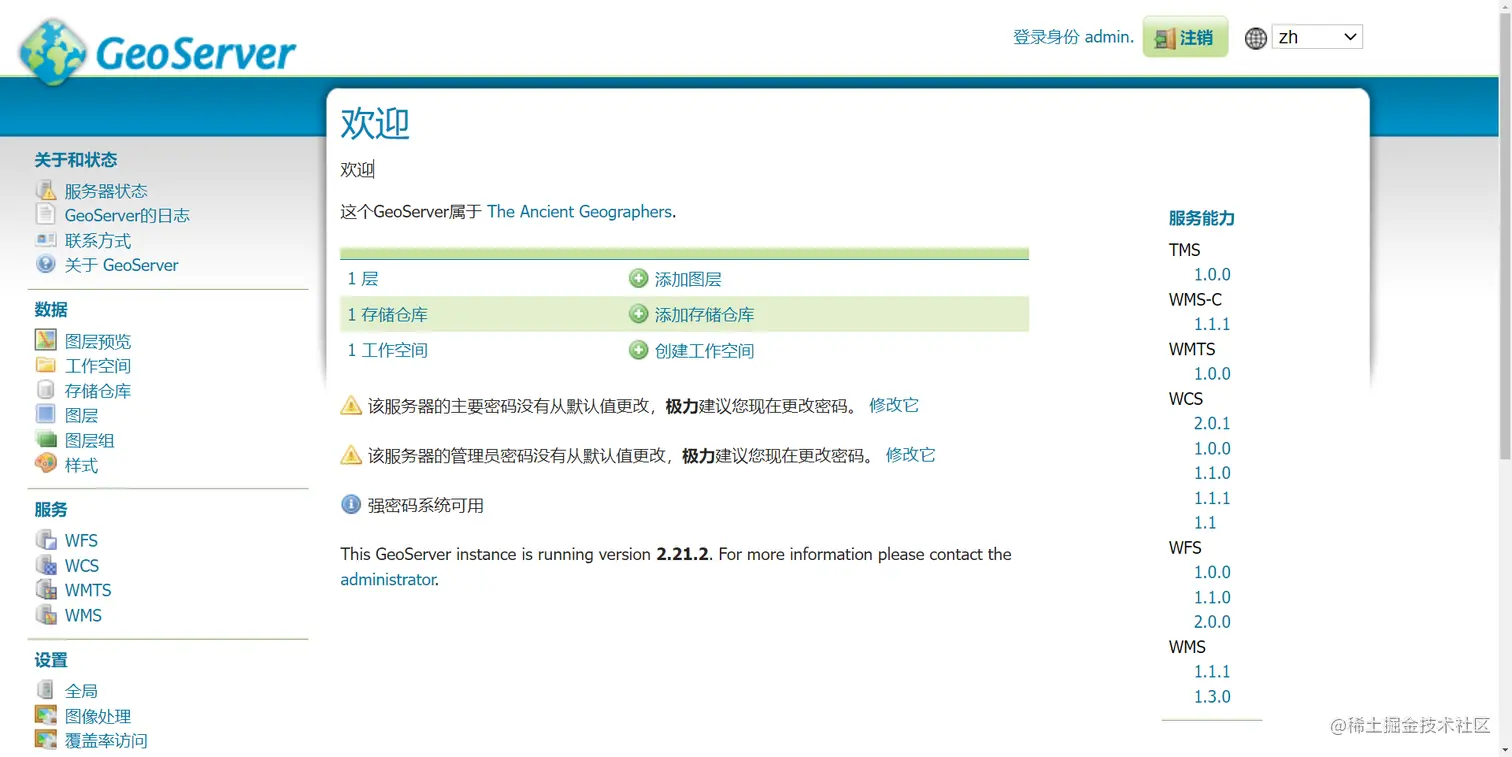The width and height of the screenshot is (1512, 757).
Task: Click the 1 存储仓库 count link
Action: pos(388,315)
